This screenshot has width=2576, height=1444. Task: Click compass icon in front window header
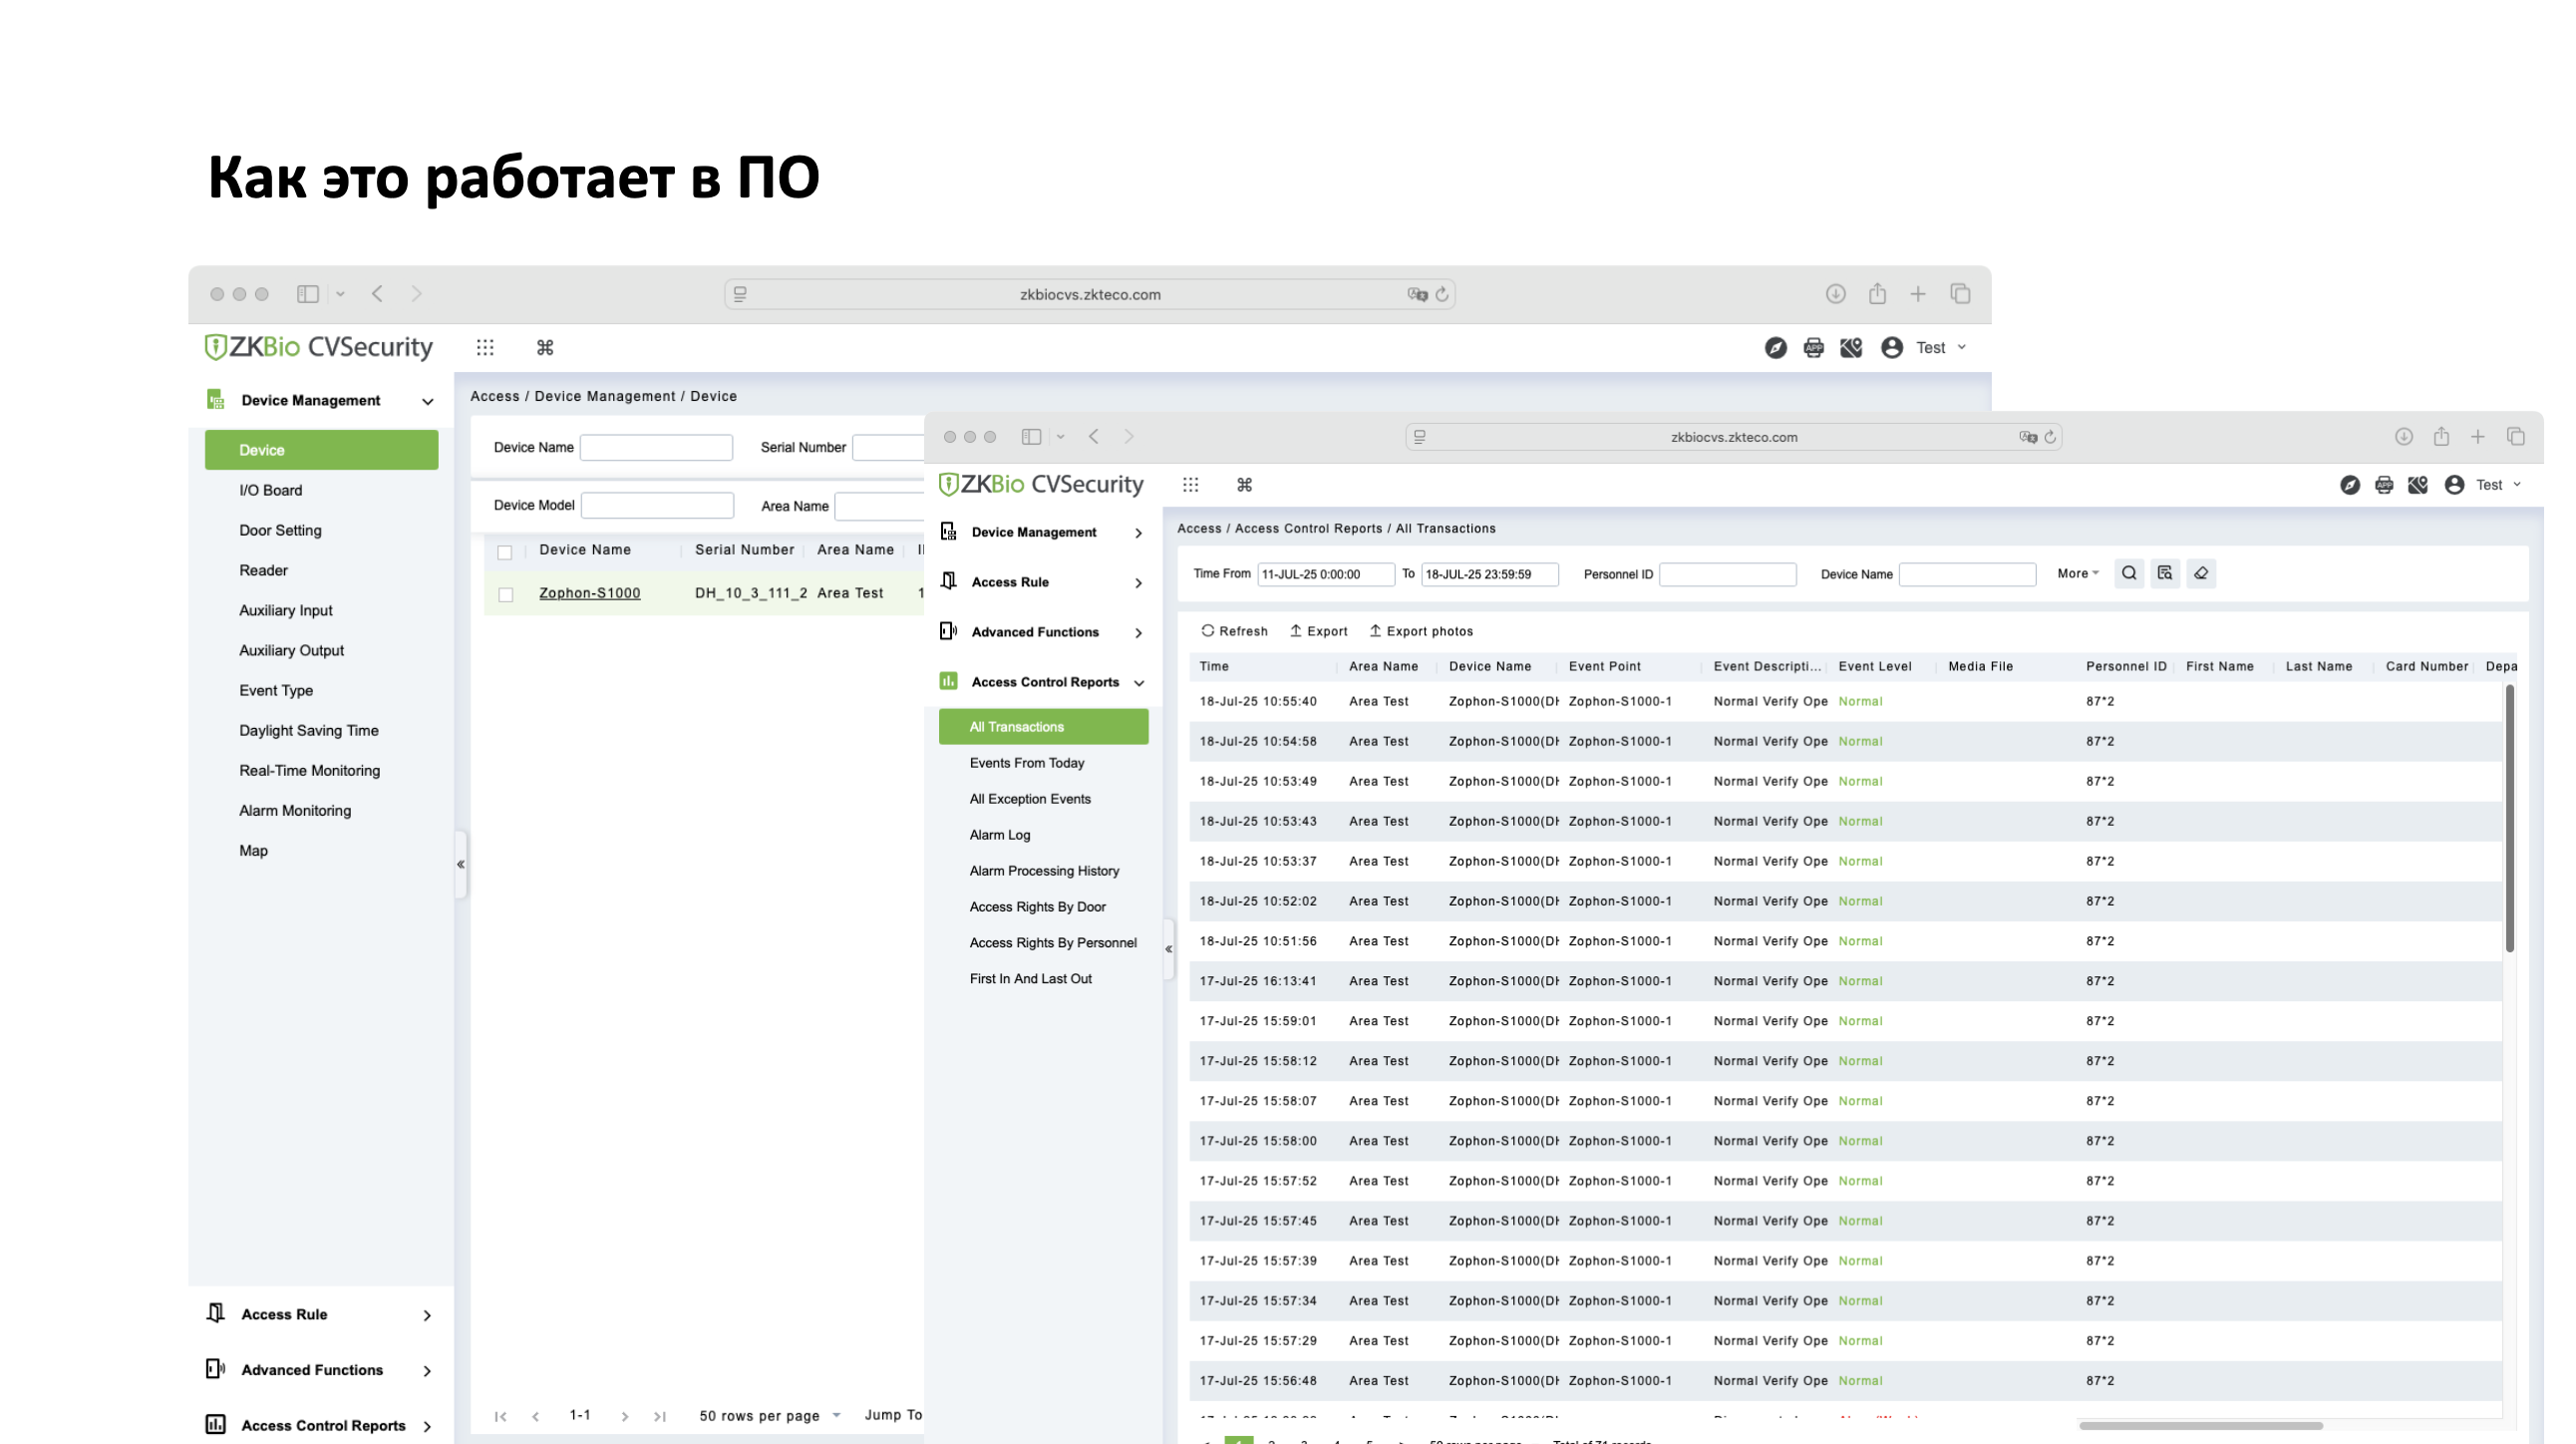(2350, 484)
